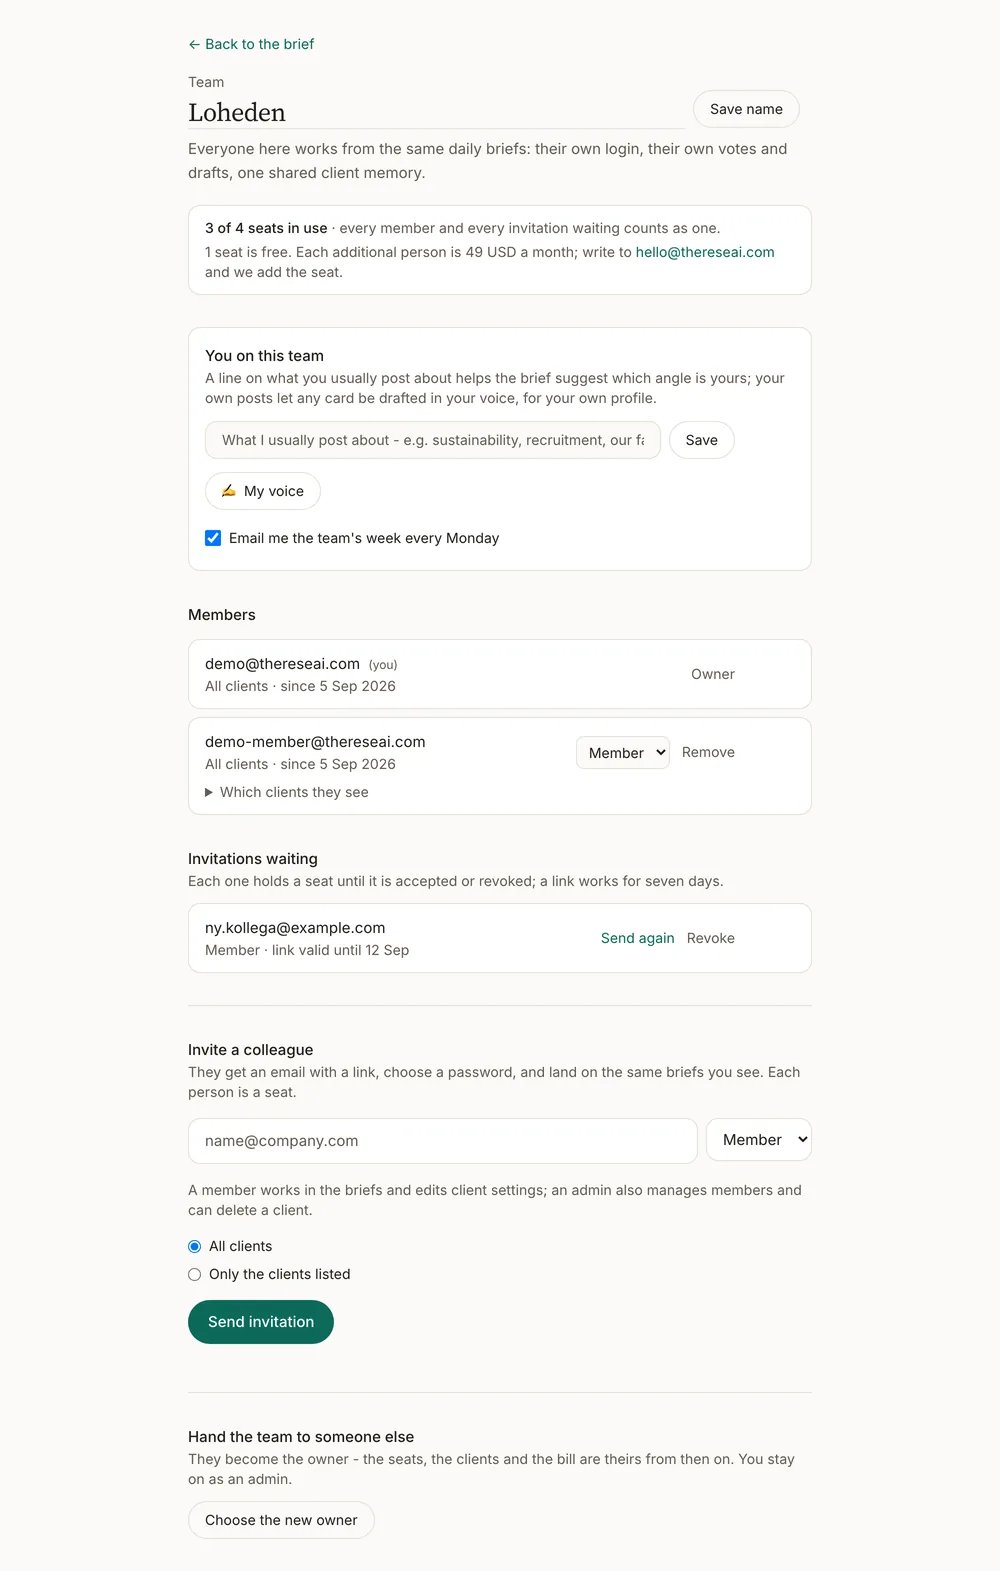Viewport: 1000px width, 1571px height.
Task: Remove demo-member@thereseai.com from the team
Action: [708, 752]
